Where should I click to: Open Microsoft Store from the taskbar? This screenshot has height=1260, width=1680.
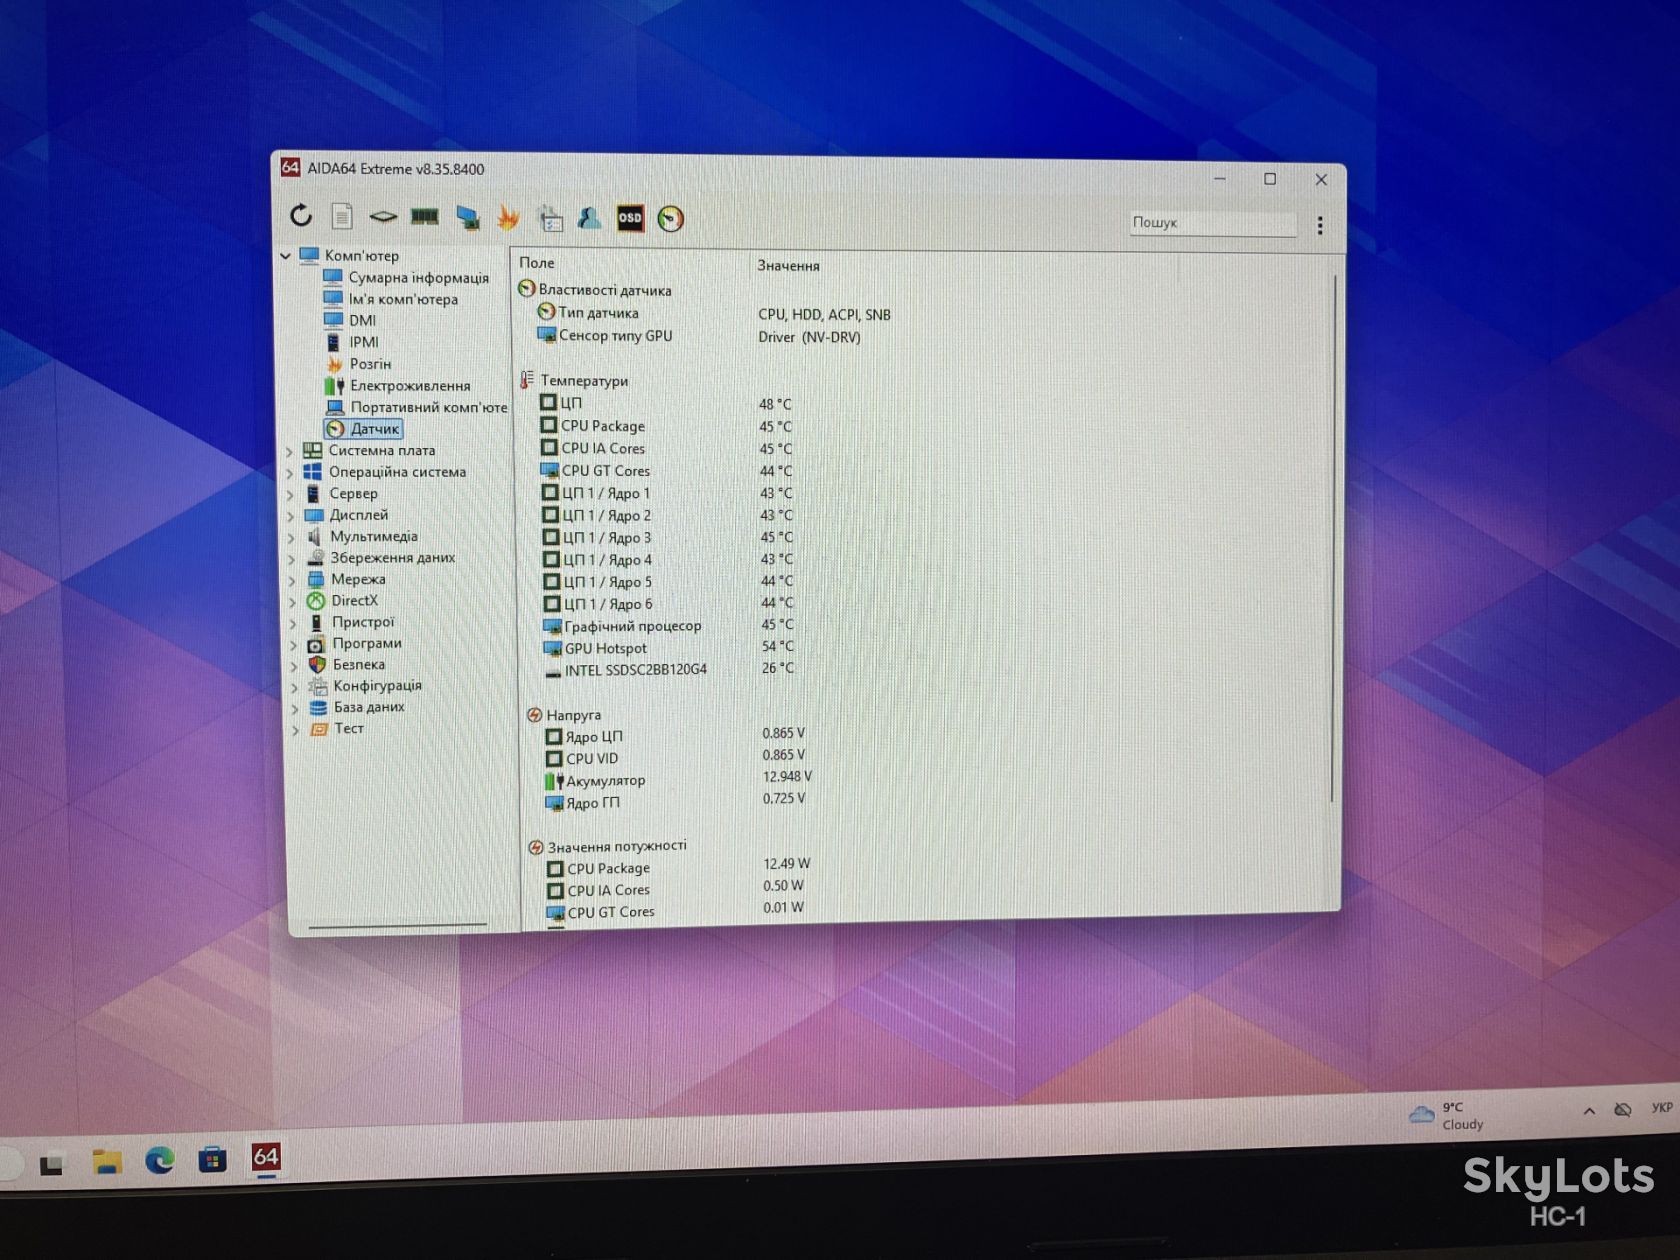pos(212,1160)
